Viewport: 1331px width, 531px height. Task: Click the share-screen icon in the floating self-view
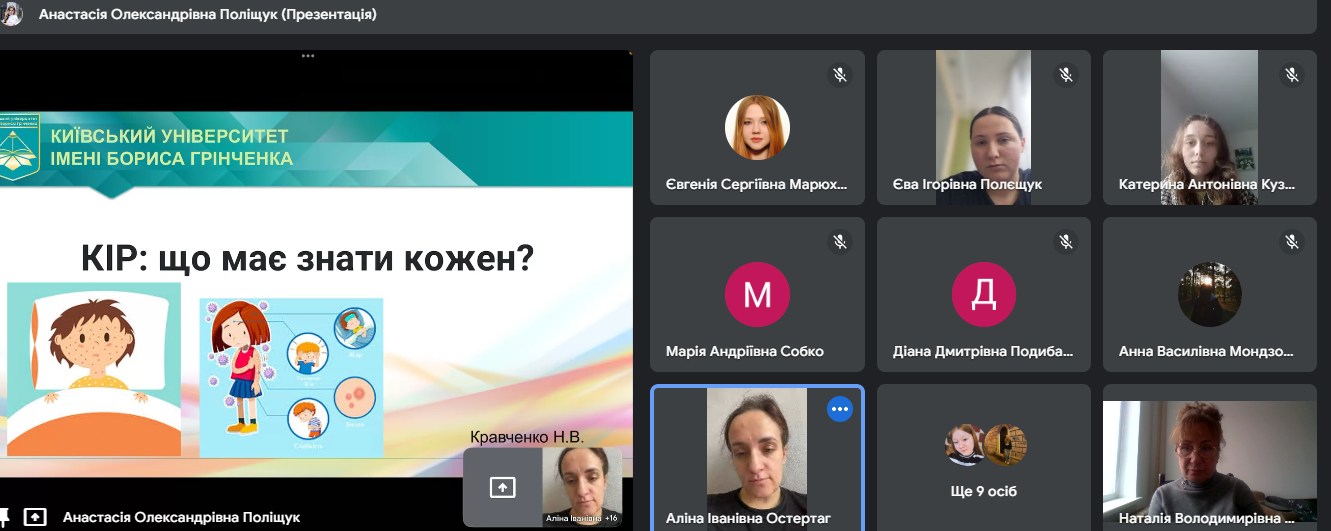pos(502,487)
